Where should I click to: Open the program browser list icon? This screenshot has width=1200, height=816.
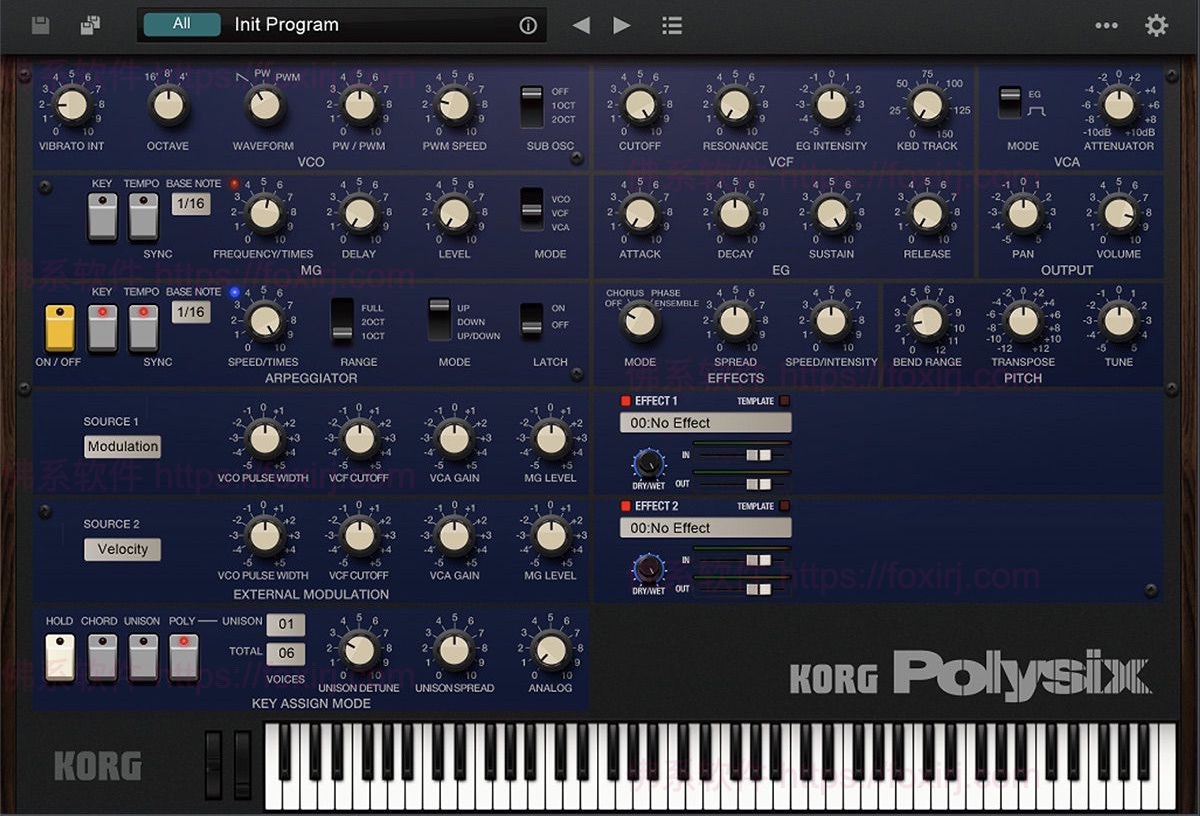[671, 25]
